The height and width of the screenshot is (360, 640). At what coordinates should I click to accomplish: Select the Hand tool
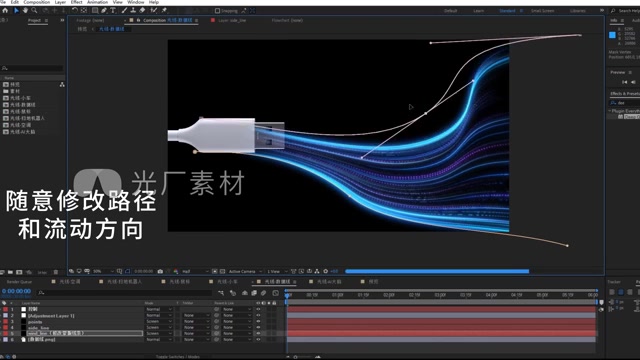(25, 10)
